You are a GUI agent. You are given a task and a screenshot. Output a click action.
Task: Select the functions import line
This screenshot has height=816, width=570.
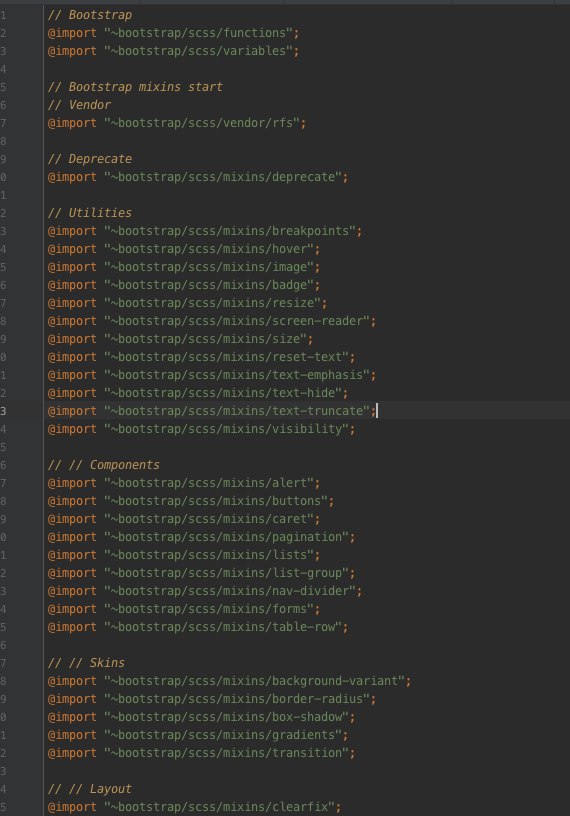(x=173, y=33)
